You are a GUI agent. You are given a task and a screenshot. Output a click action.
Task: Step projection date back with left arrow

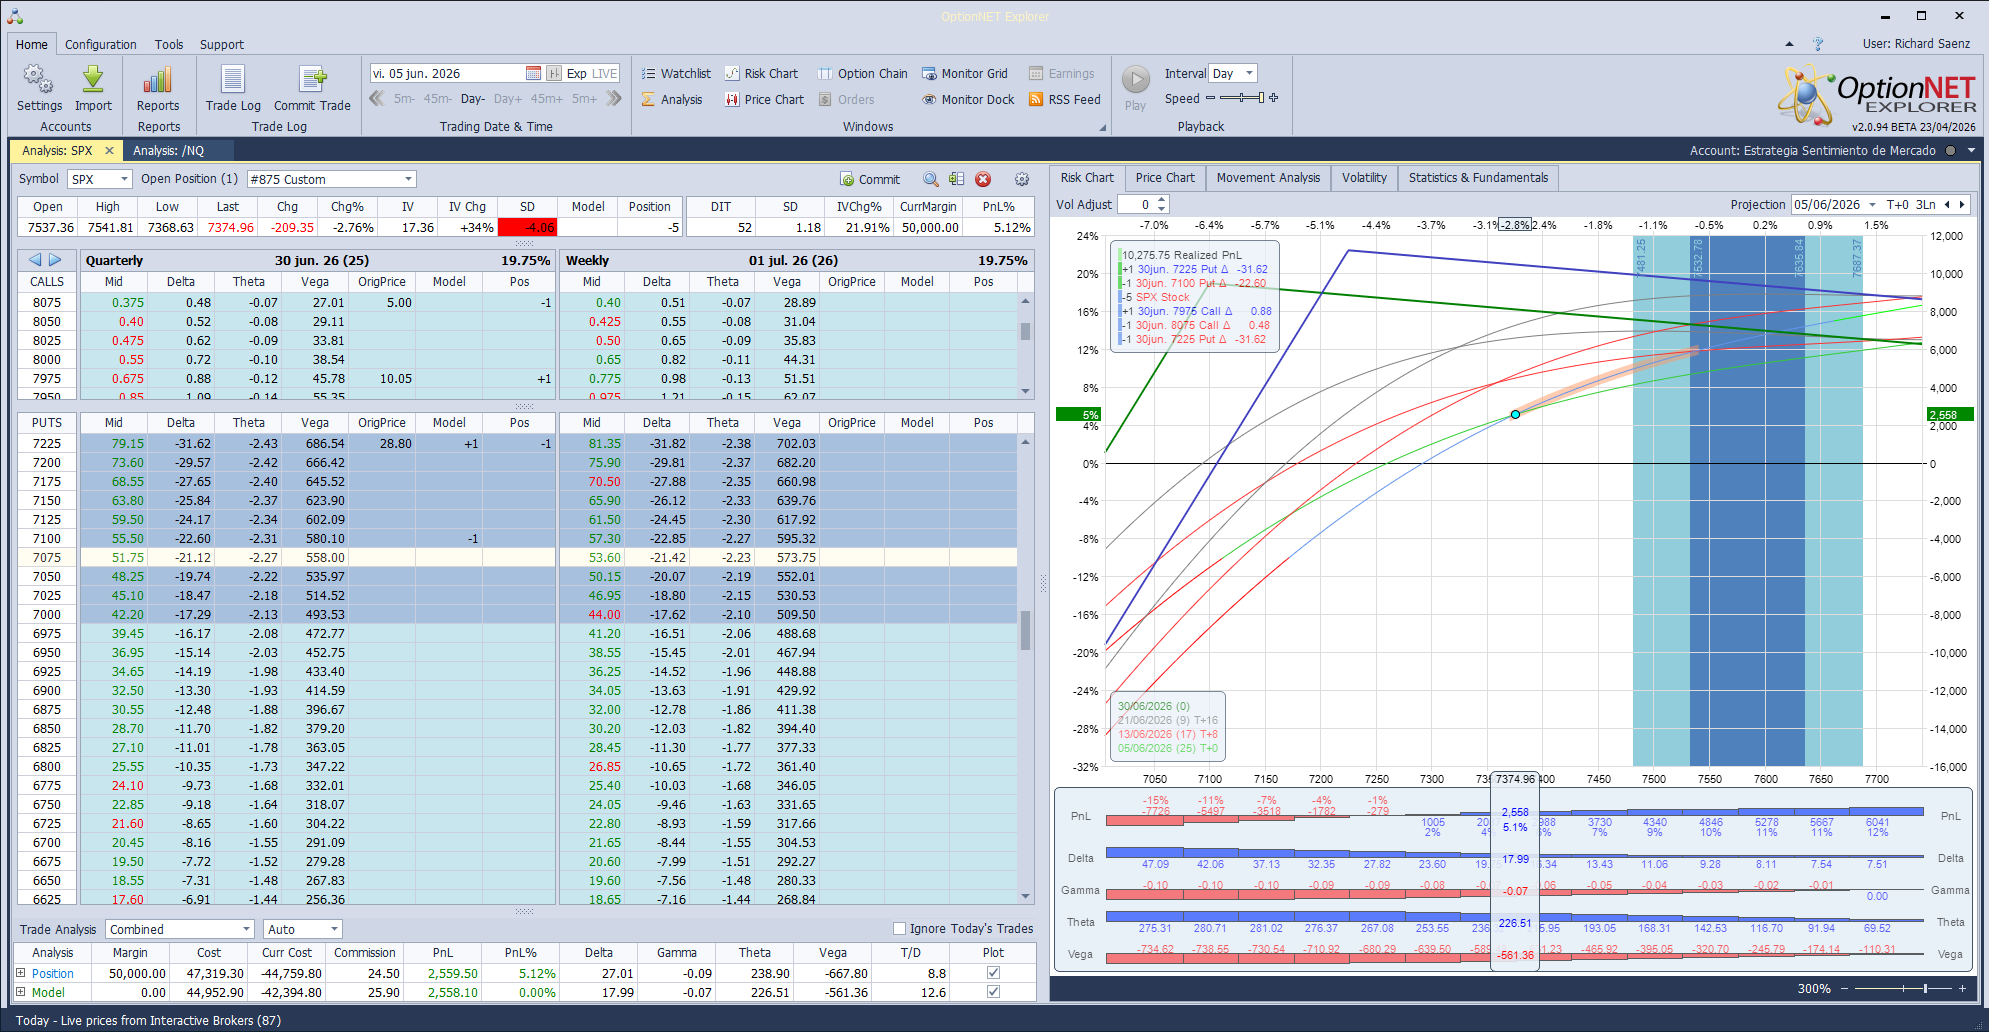click(1947, 204)
